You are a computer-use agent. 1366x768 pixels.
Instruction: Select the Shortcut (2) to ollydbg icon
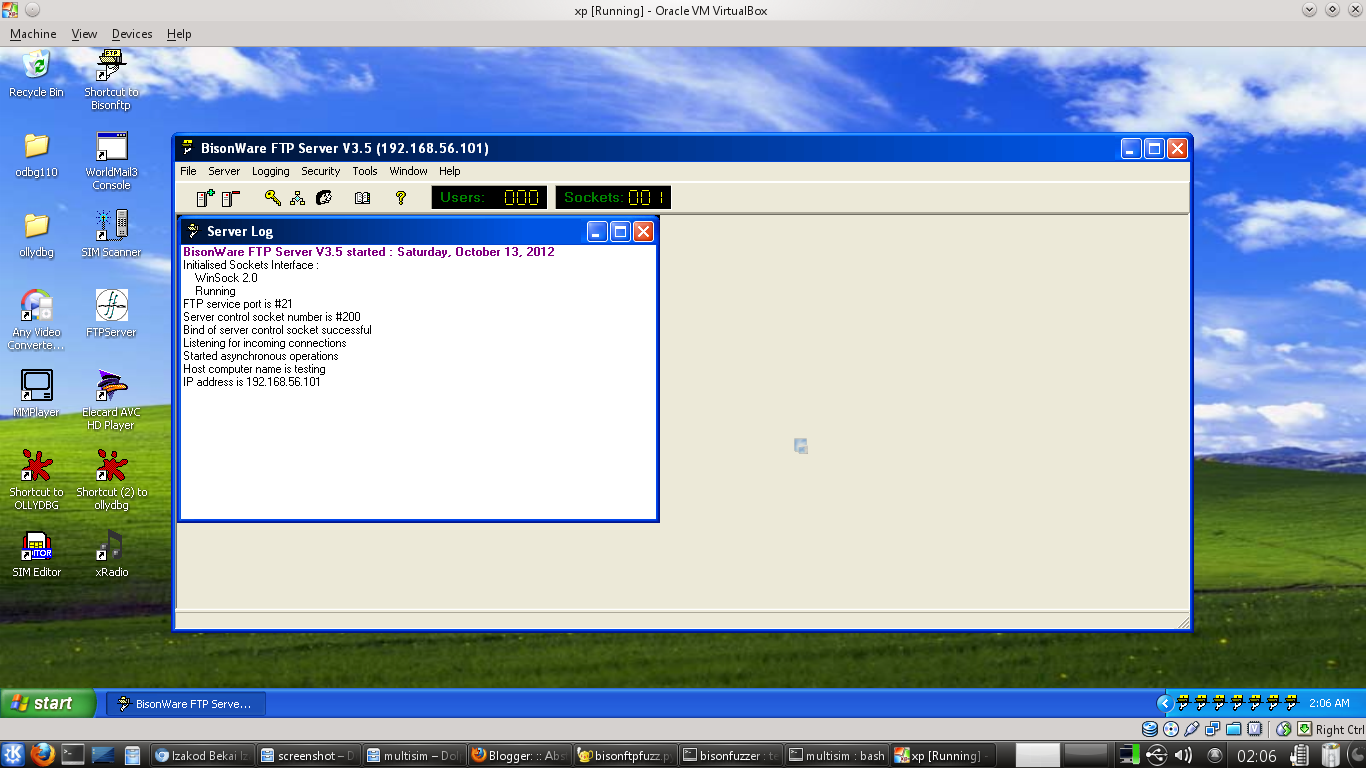click(111, 480)
